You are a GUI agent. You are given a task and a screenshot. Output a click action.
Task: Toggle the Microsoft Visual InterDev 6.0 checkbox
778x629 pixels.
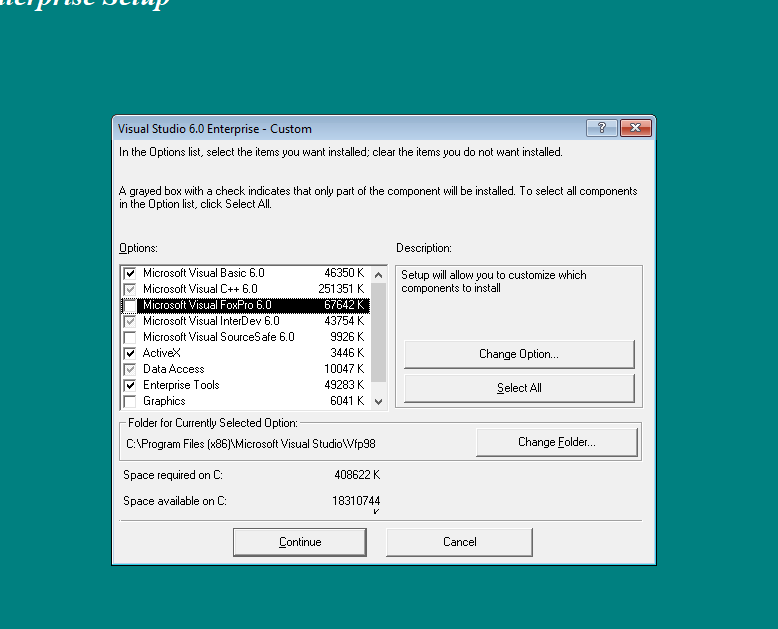click(130, 321)
